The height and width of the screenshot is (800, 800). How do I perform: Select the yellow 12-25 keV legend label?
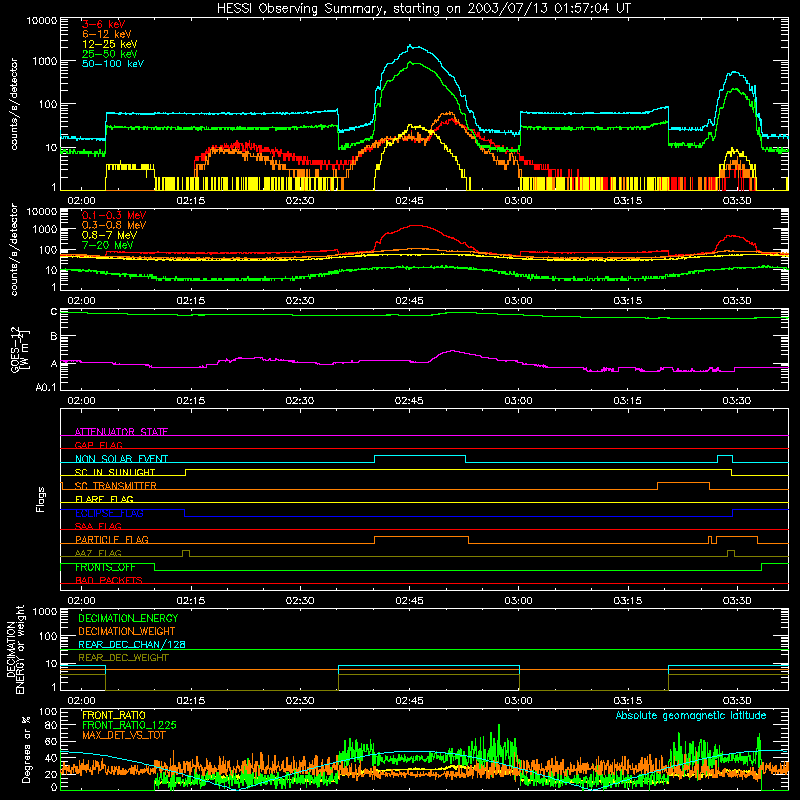tap(110, 44)
